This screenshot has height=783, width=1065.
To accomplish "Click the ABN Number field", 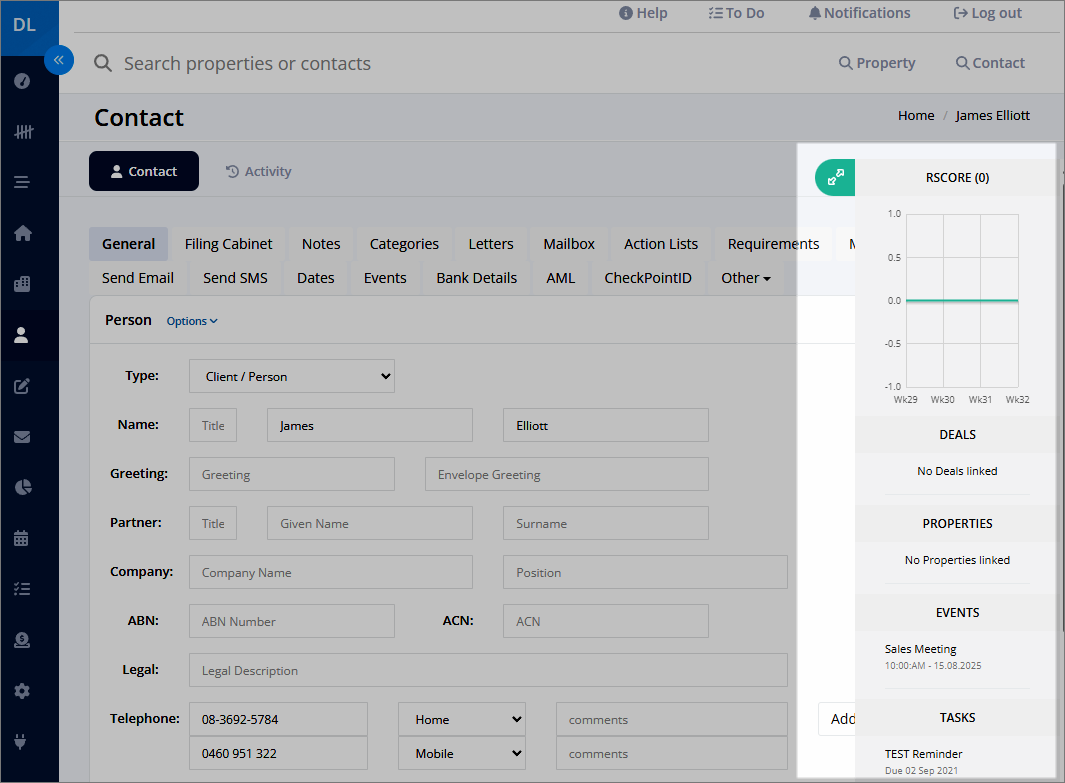I will point(291,621).
